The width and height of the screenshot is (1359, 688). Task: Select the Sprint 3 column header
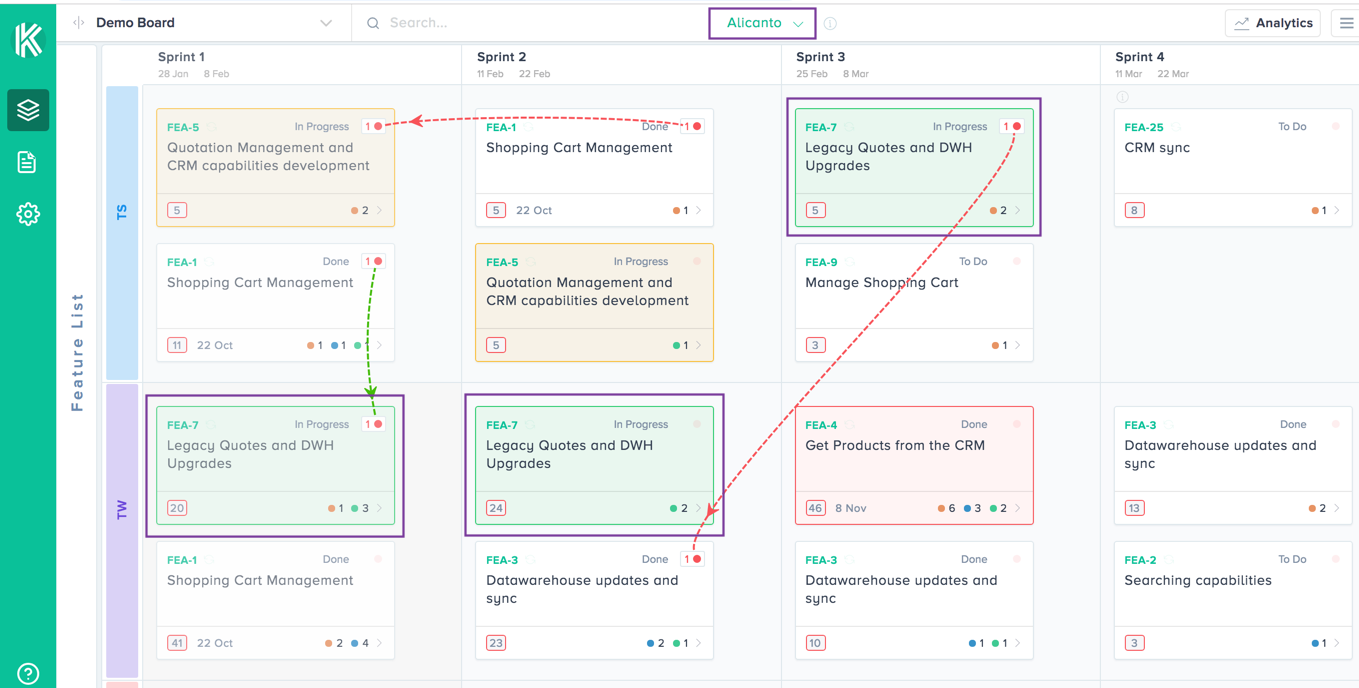[820, 57]
